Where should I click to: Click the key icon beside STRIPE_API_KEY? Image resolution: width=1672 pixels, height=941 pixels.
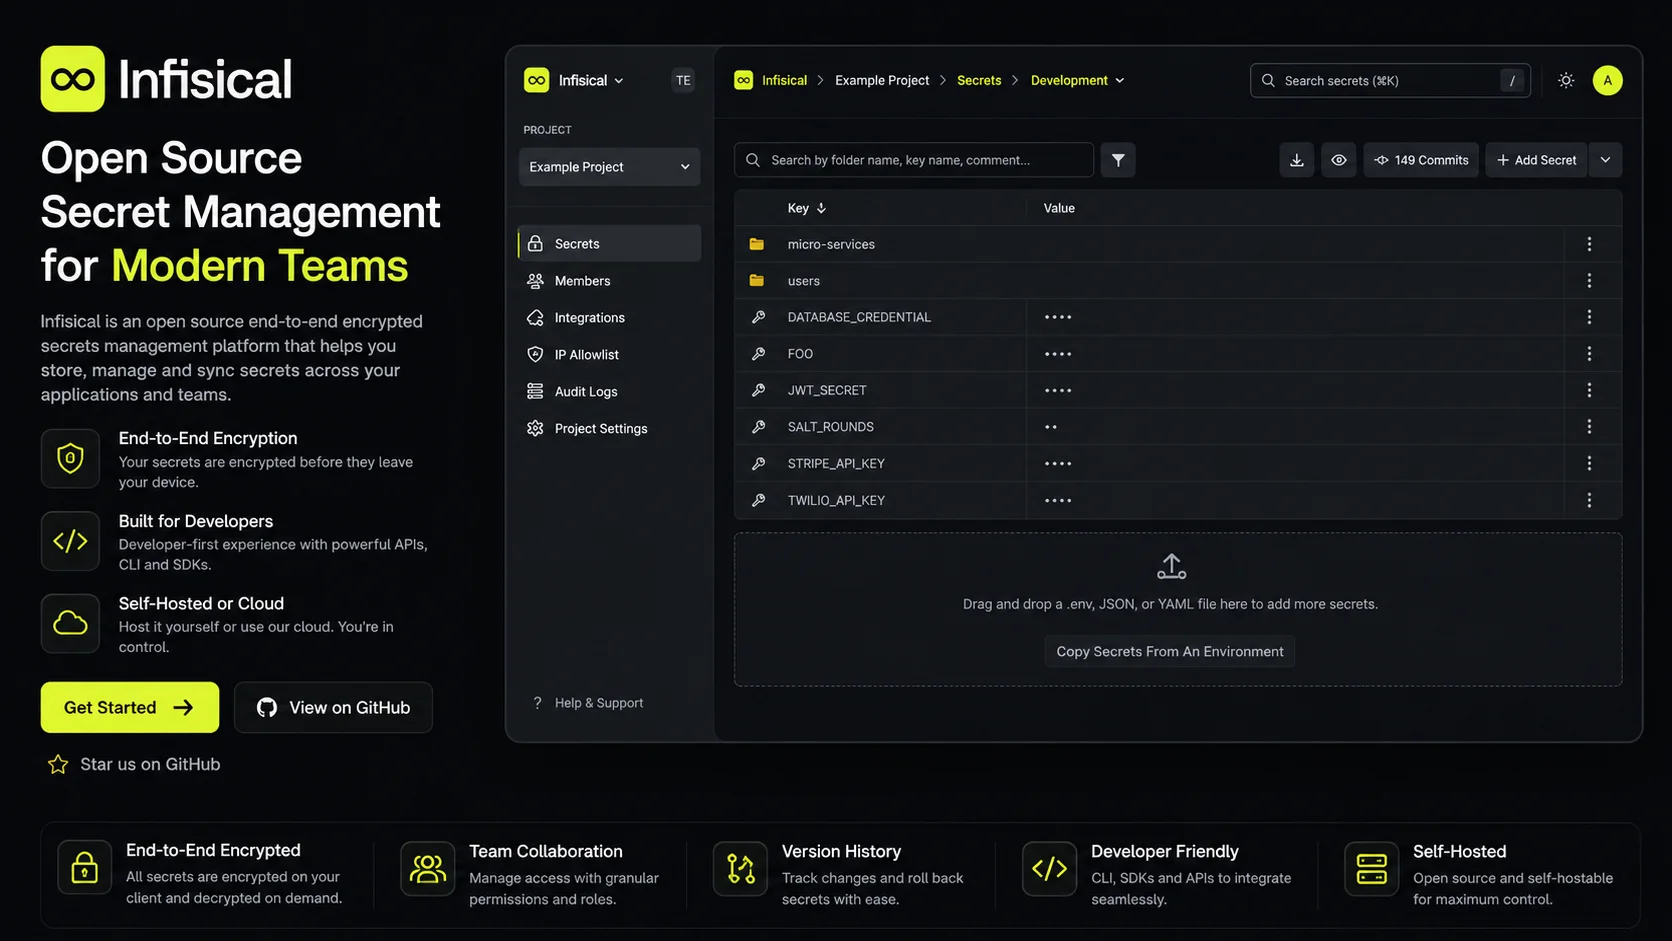758,463
